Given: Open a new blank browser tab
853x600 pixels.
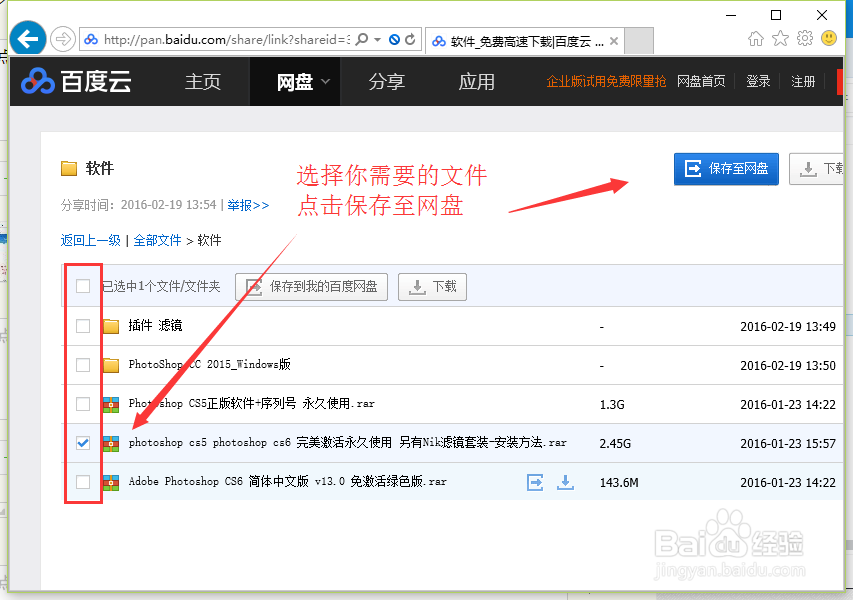Looking at the screenshot, I should tap(639, 41).
